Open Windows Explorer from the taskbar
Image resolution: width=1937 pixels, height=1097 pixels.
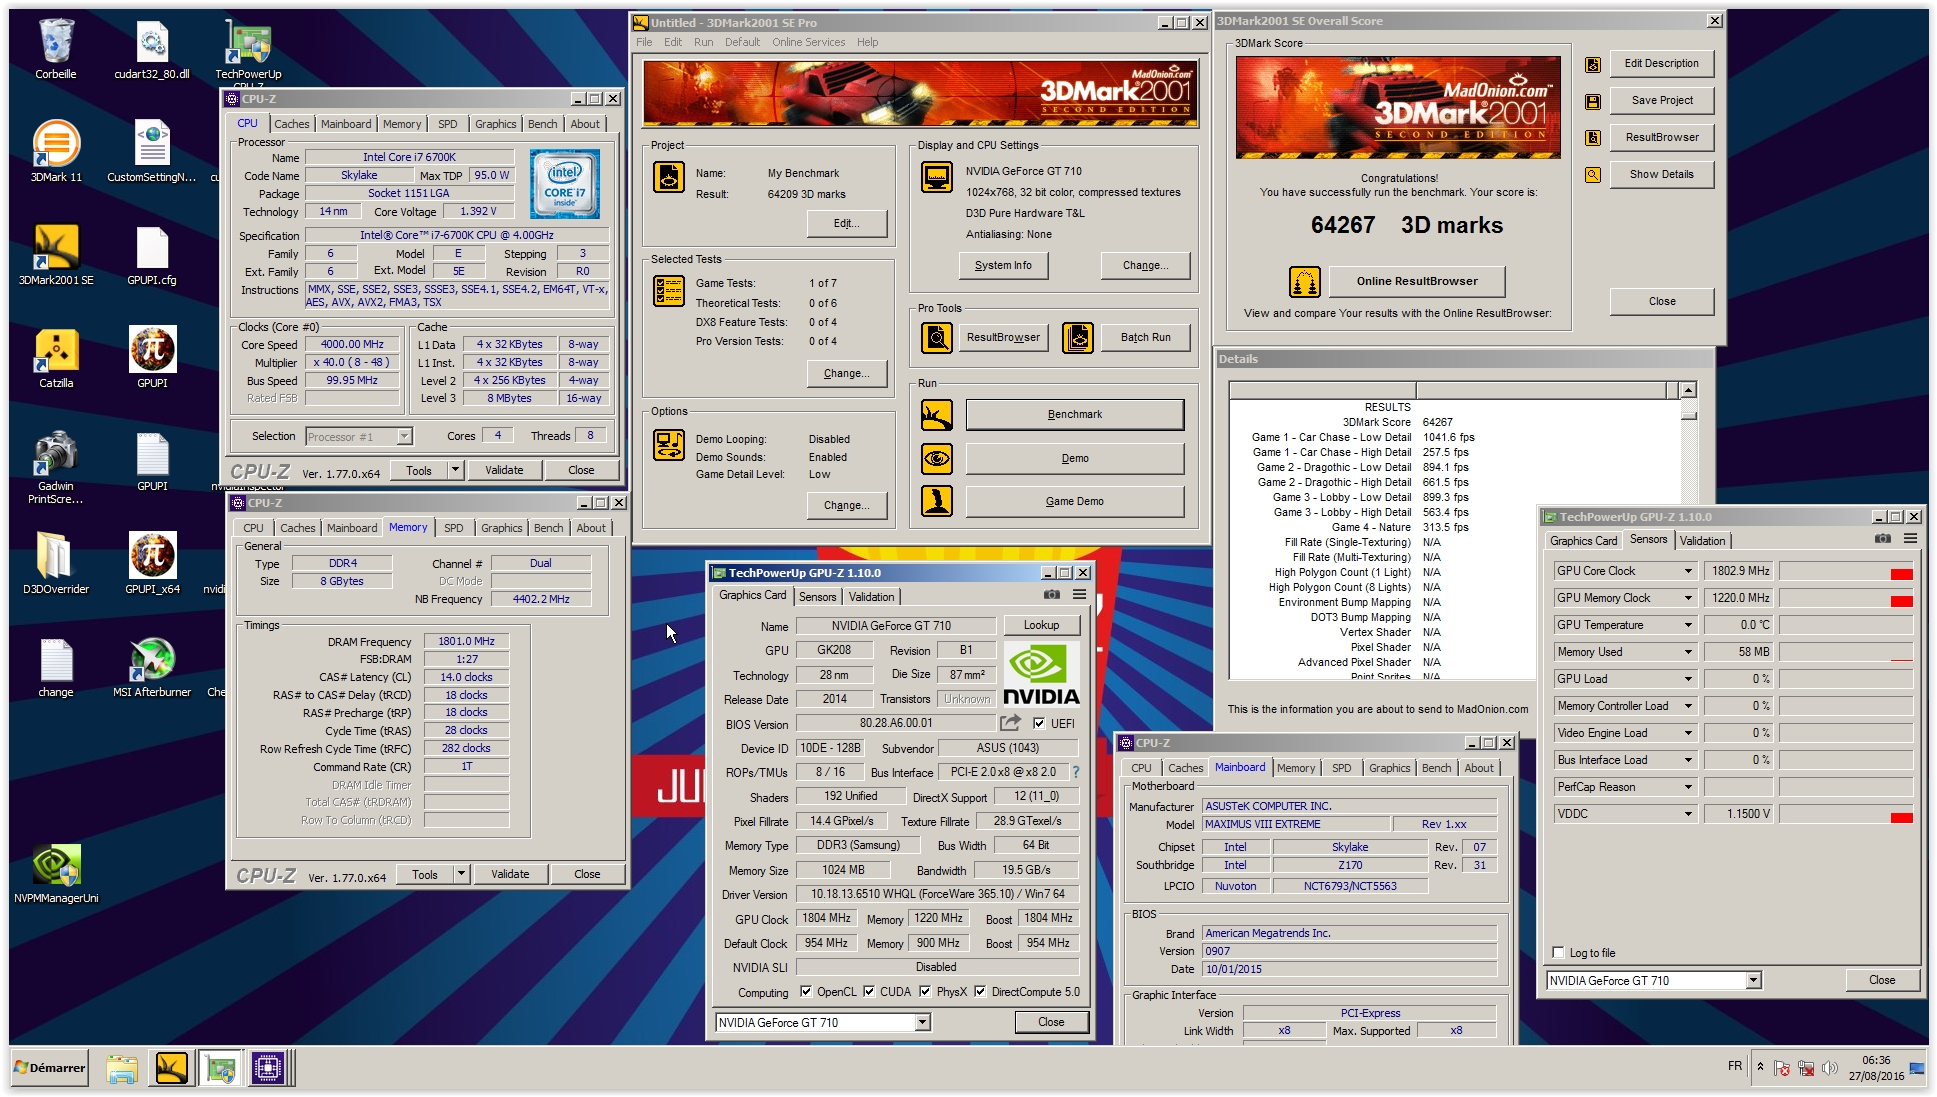122,1069
